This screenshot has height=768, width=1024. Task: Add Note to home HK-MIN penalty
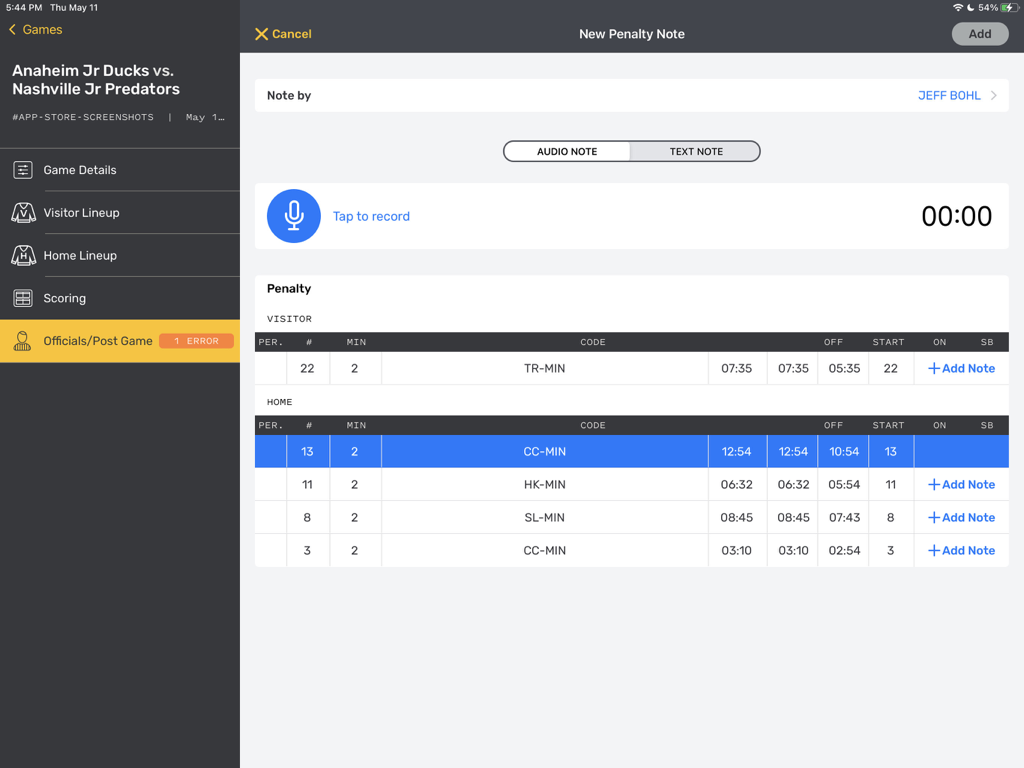click(x=961, y=484)
